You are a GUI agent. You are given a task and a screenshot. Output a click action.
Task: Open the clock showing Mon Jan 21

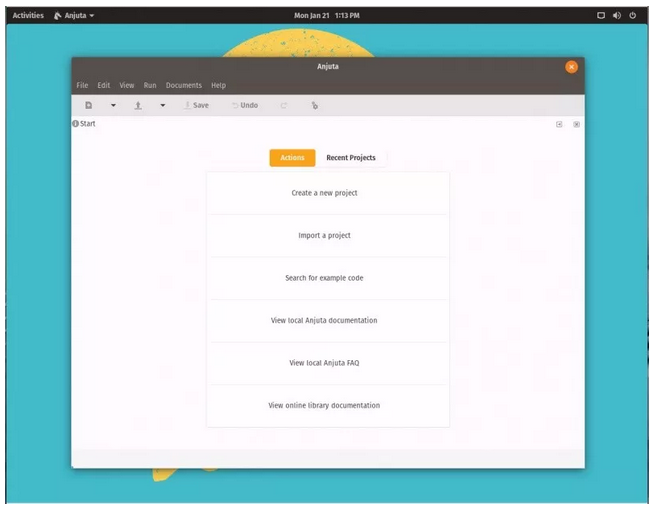point(326,16)
